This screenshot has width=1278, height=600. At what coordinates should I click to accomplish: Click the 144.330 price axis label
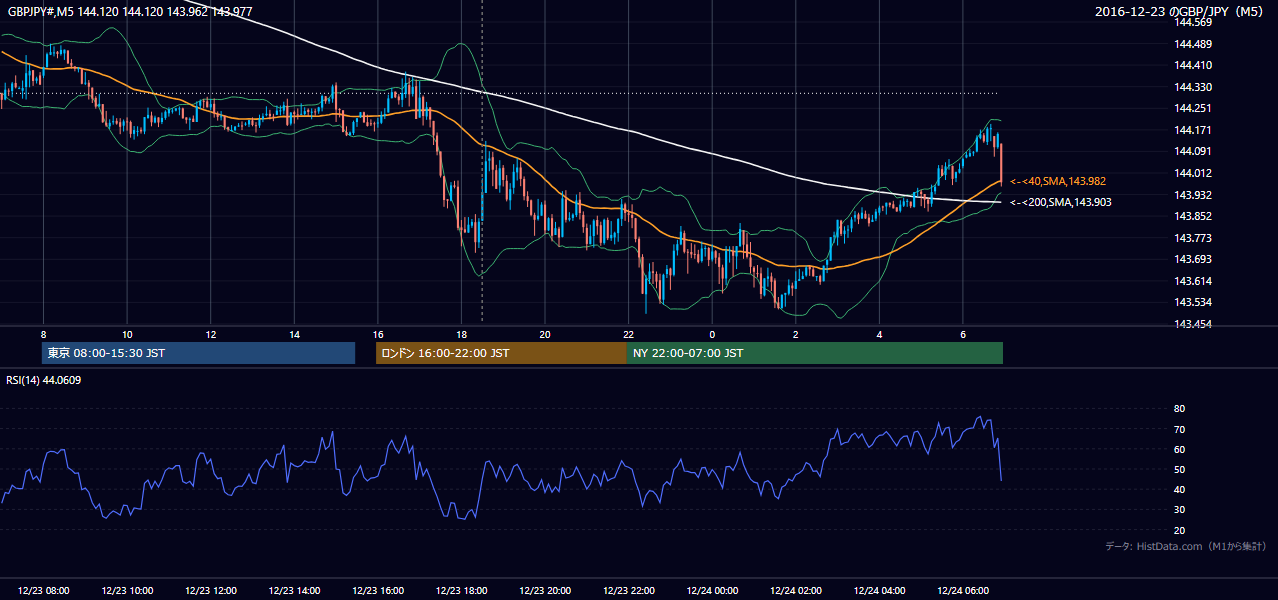click(1193, 87)
